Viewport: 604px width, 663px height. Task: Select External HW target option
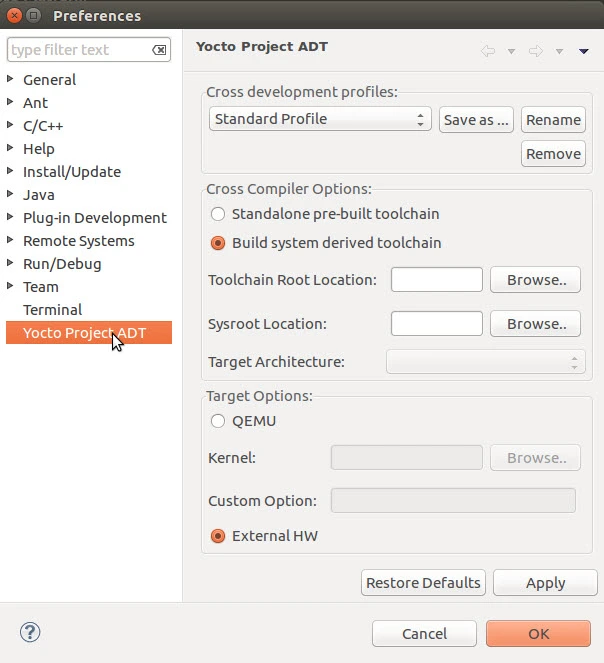[x=218, y=536]
